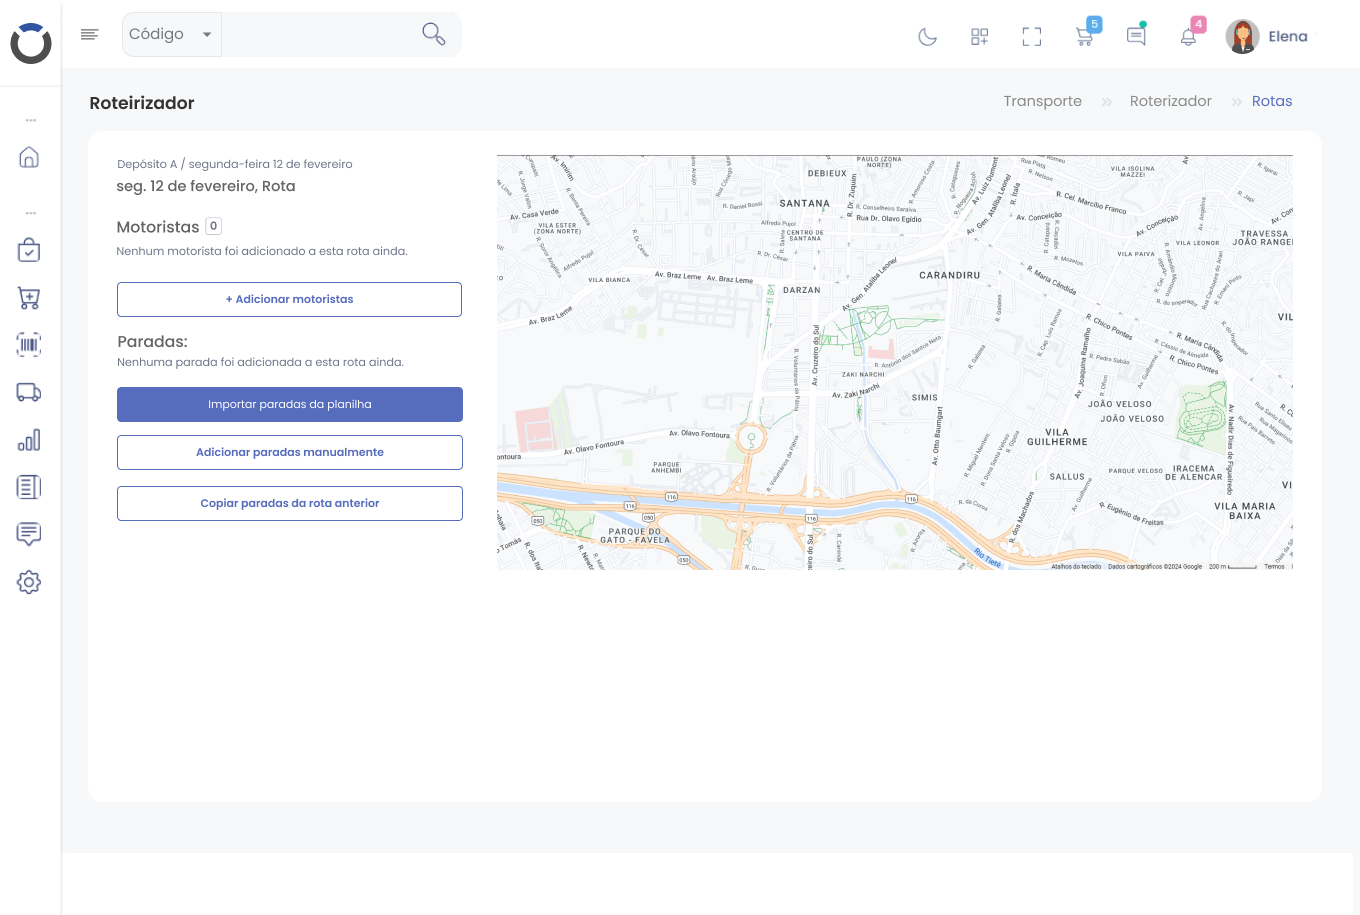Open the apps grid icon
This screenshot has height=915, width=1360.
coord(980,37)
